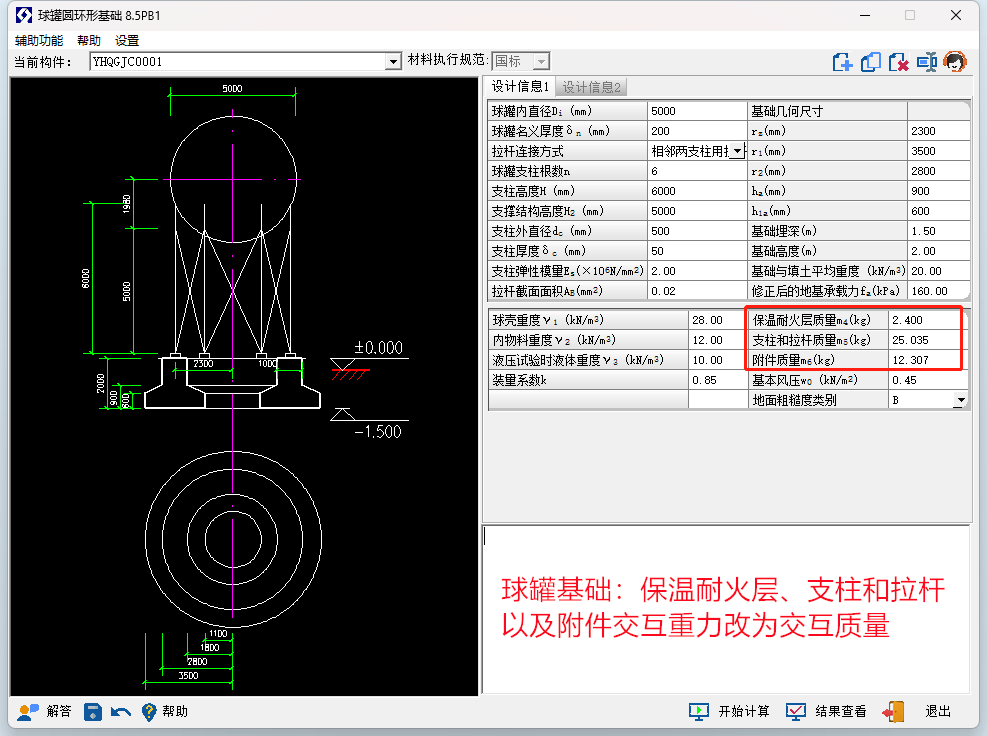Click the ra(mm) value field showing 2300
The image size is (987, 736).
(x=939, y=131)
